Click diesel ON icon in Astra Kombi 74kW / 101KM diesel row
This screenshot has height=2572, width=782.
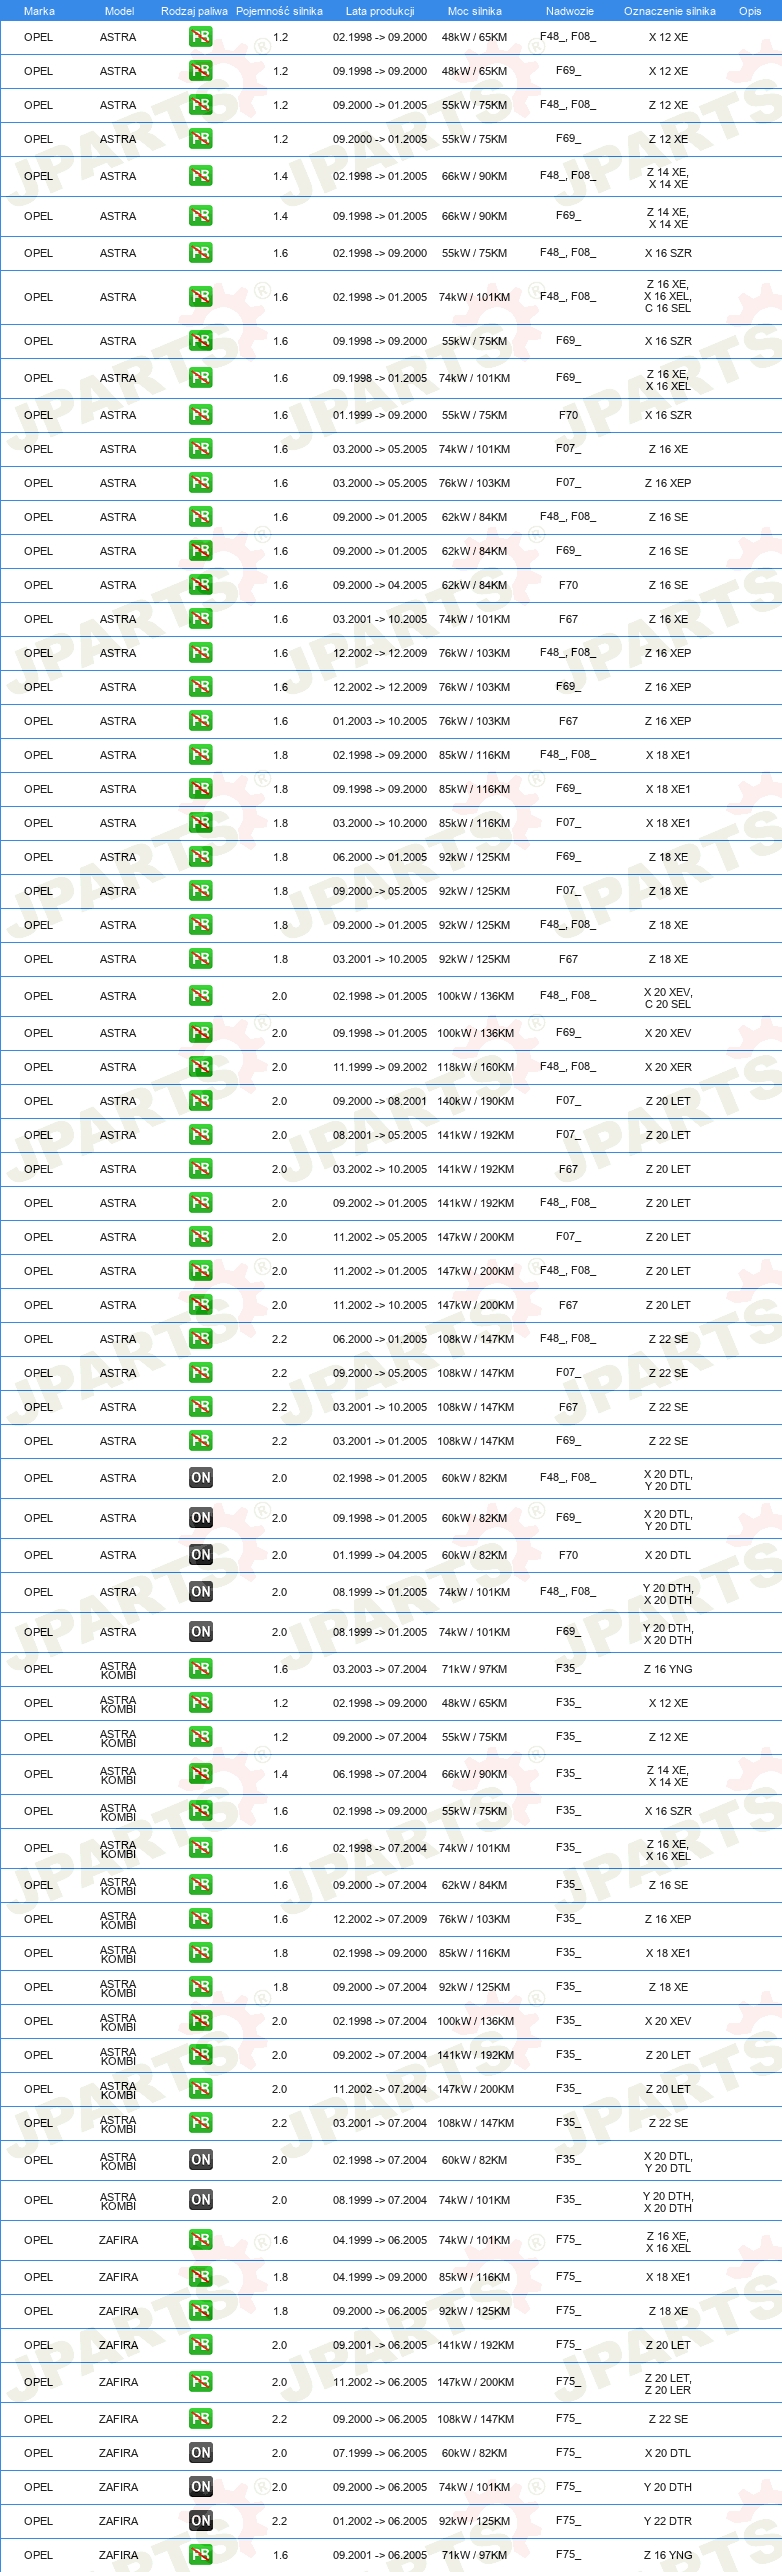[200, 2200]
